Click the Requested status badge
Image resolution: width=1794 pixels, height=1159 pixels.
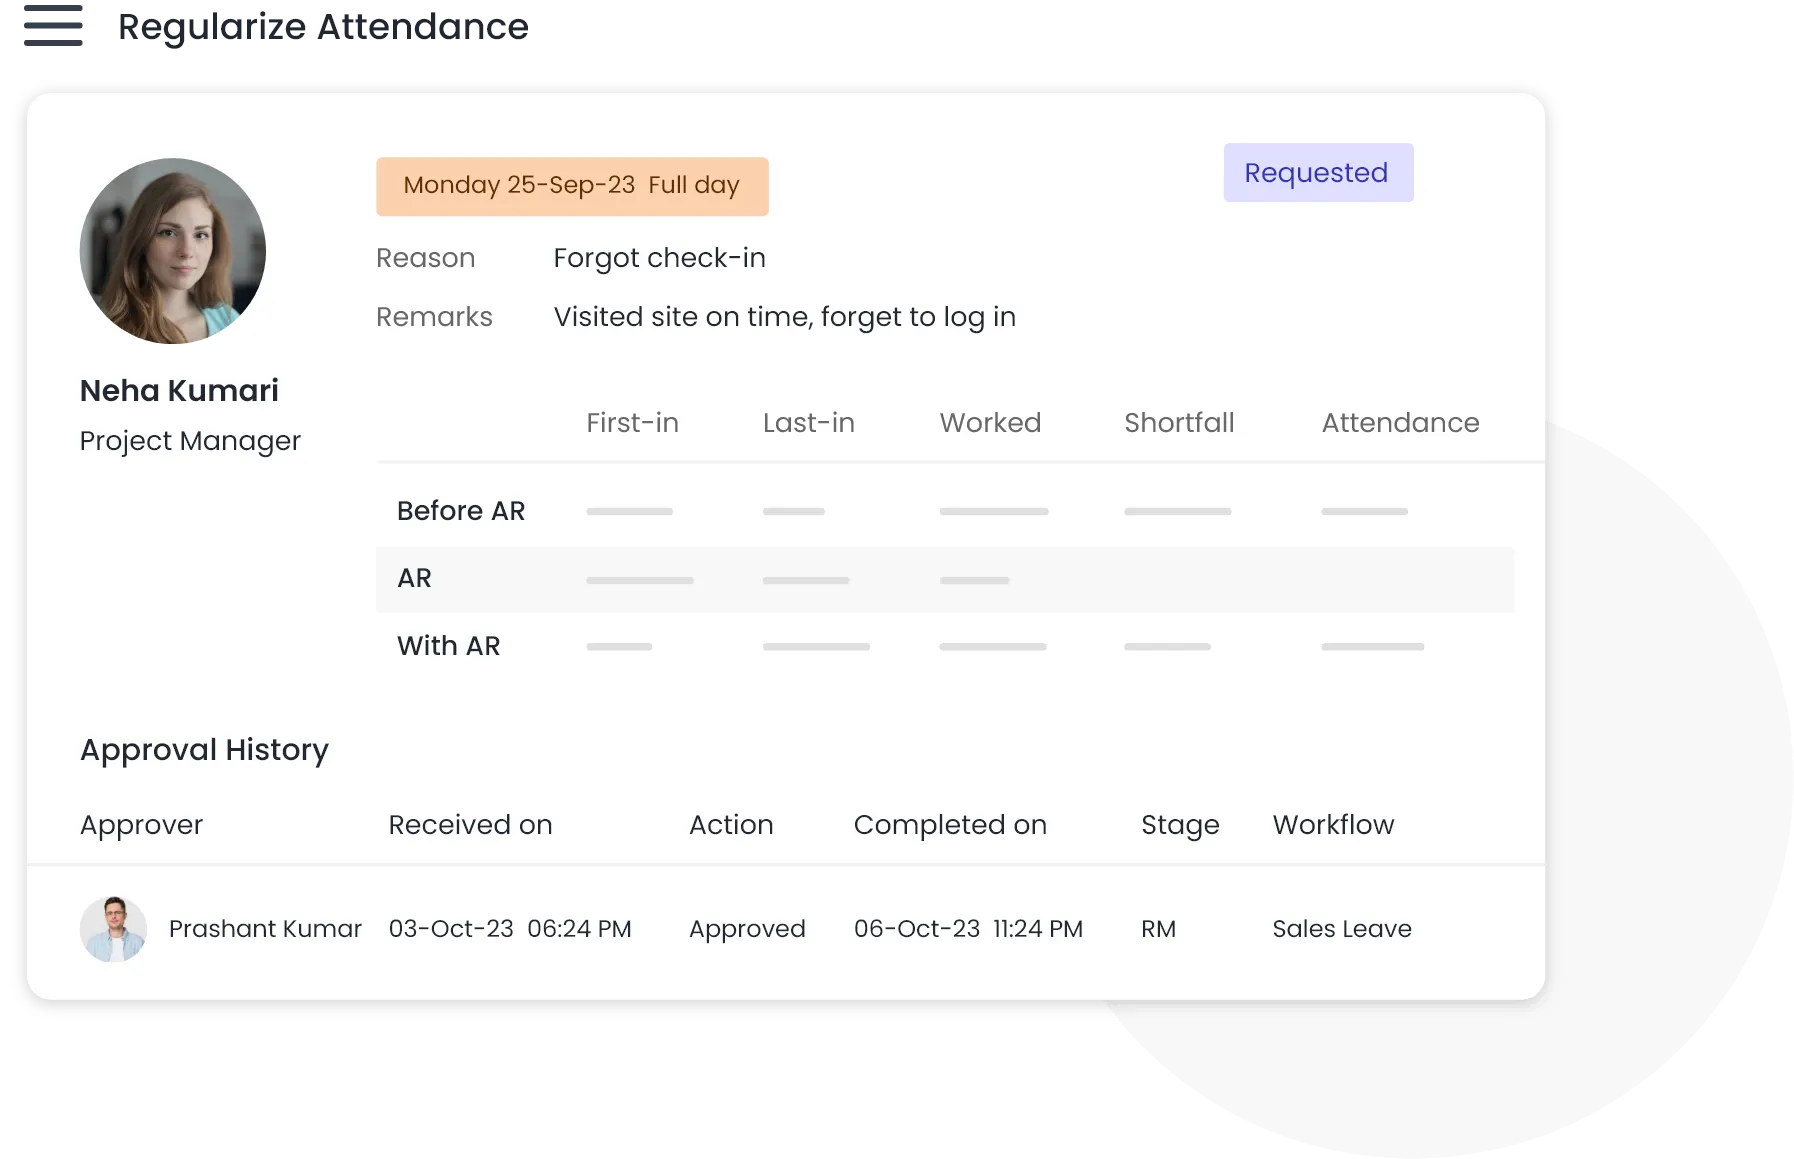tap(1317, 173)
